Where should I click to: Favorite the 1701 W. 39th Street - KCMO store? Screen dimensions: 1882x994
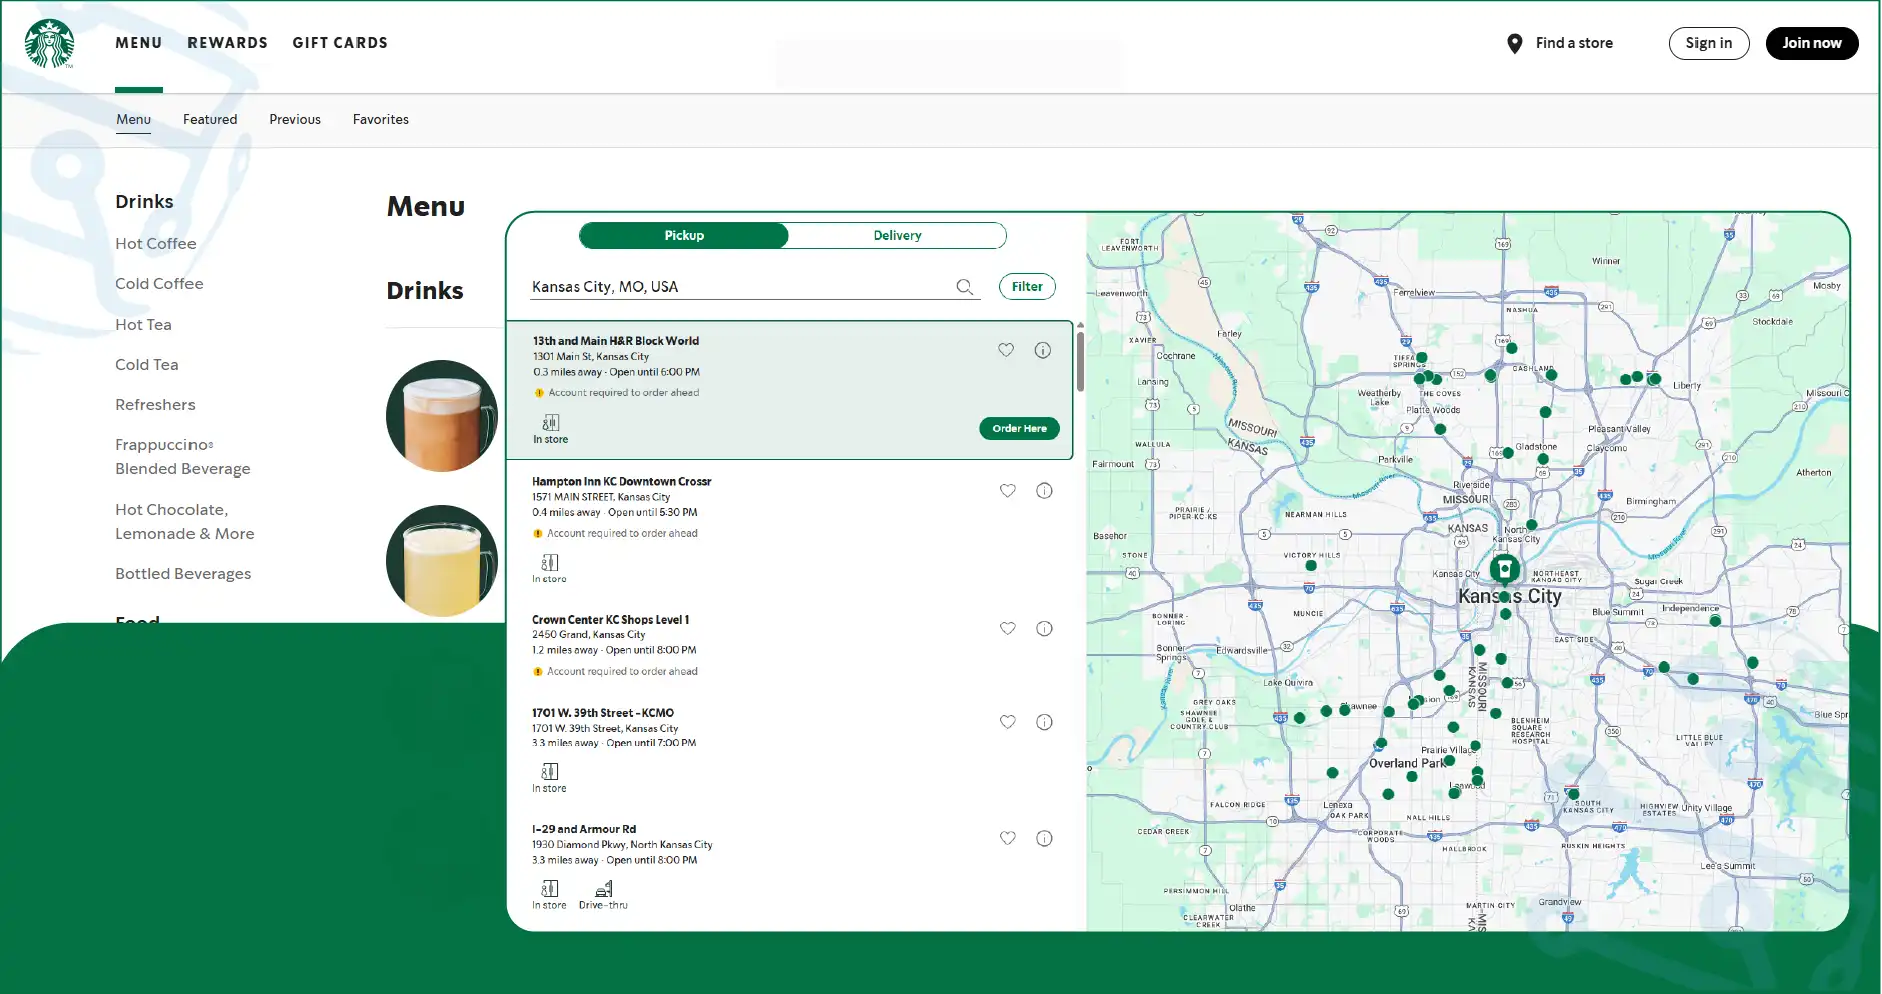coord(1008,722)
